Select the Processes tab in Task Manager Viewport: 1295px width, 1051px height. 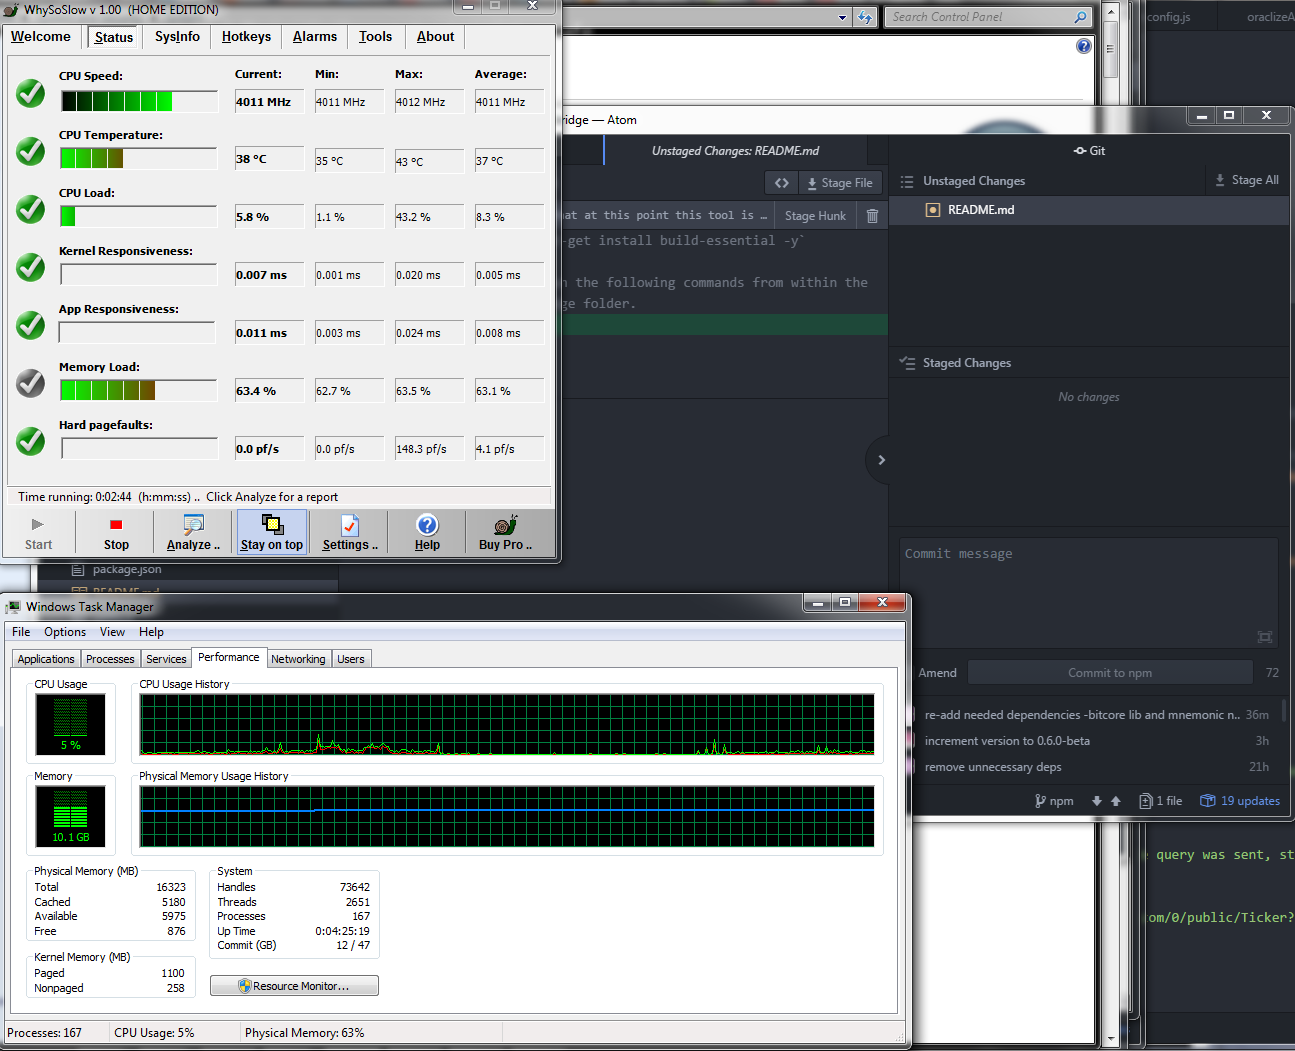tap(110, 659)
